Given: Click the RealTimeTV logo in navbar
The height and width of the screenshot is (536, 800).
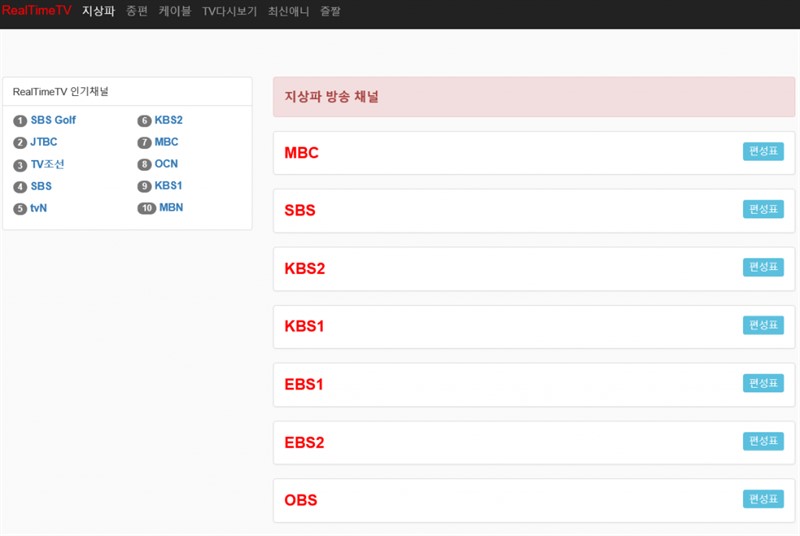Looking at the screenshot, I should (x=36, y=11).
